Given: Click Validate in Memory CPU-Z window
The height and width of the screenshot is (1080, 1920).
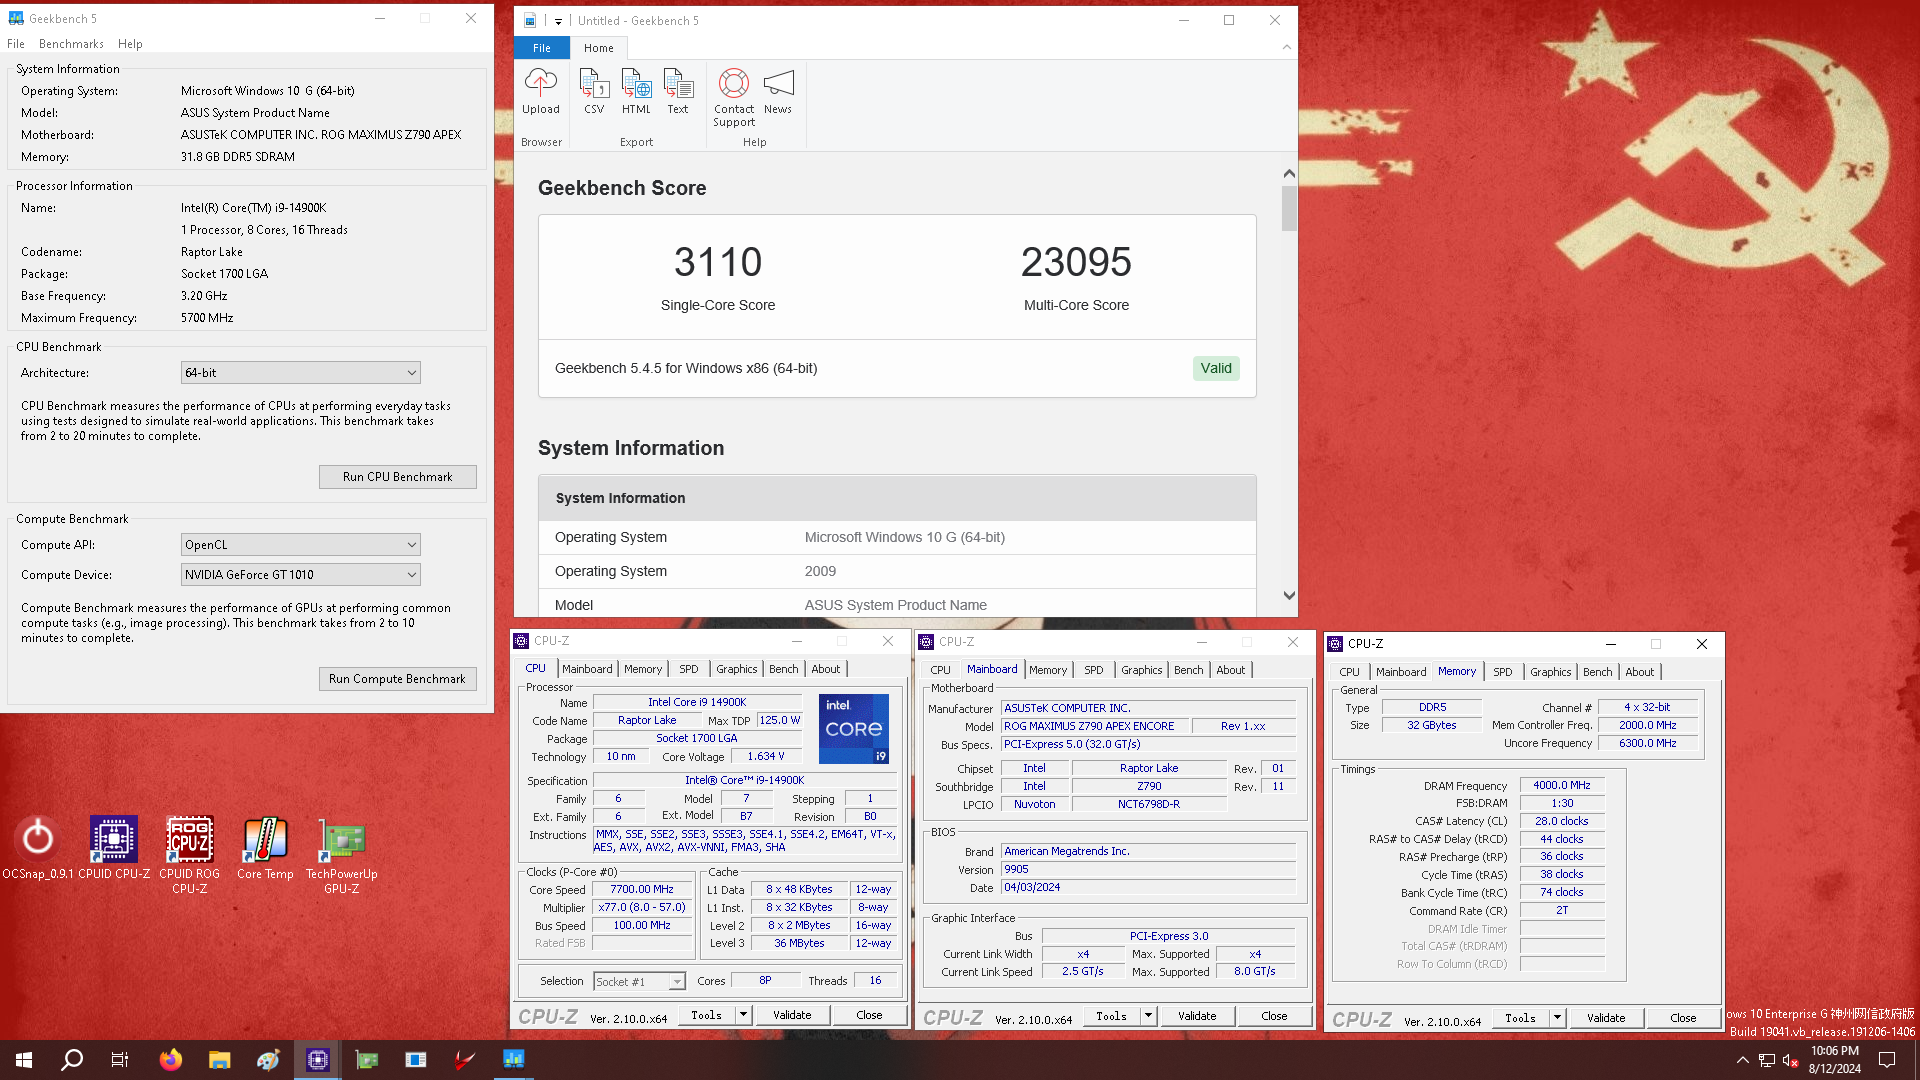Looking at the screenshot, I should pos(1606,1018).
